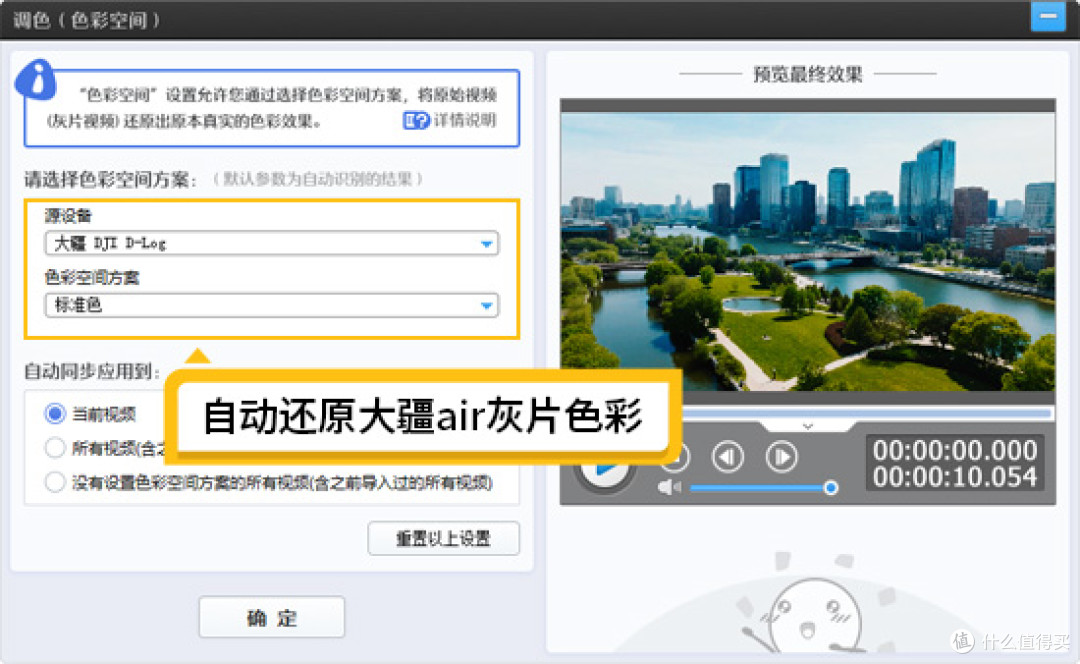This screenshot has width=1080, height=664.
Task: Play the preview video
Action: coord(605,471)
